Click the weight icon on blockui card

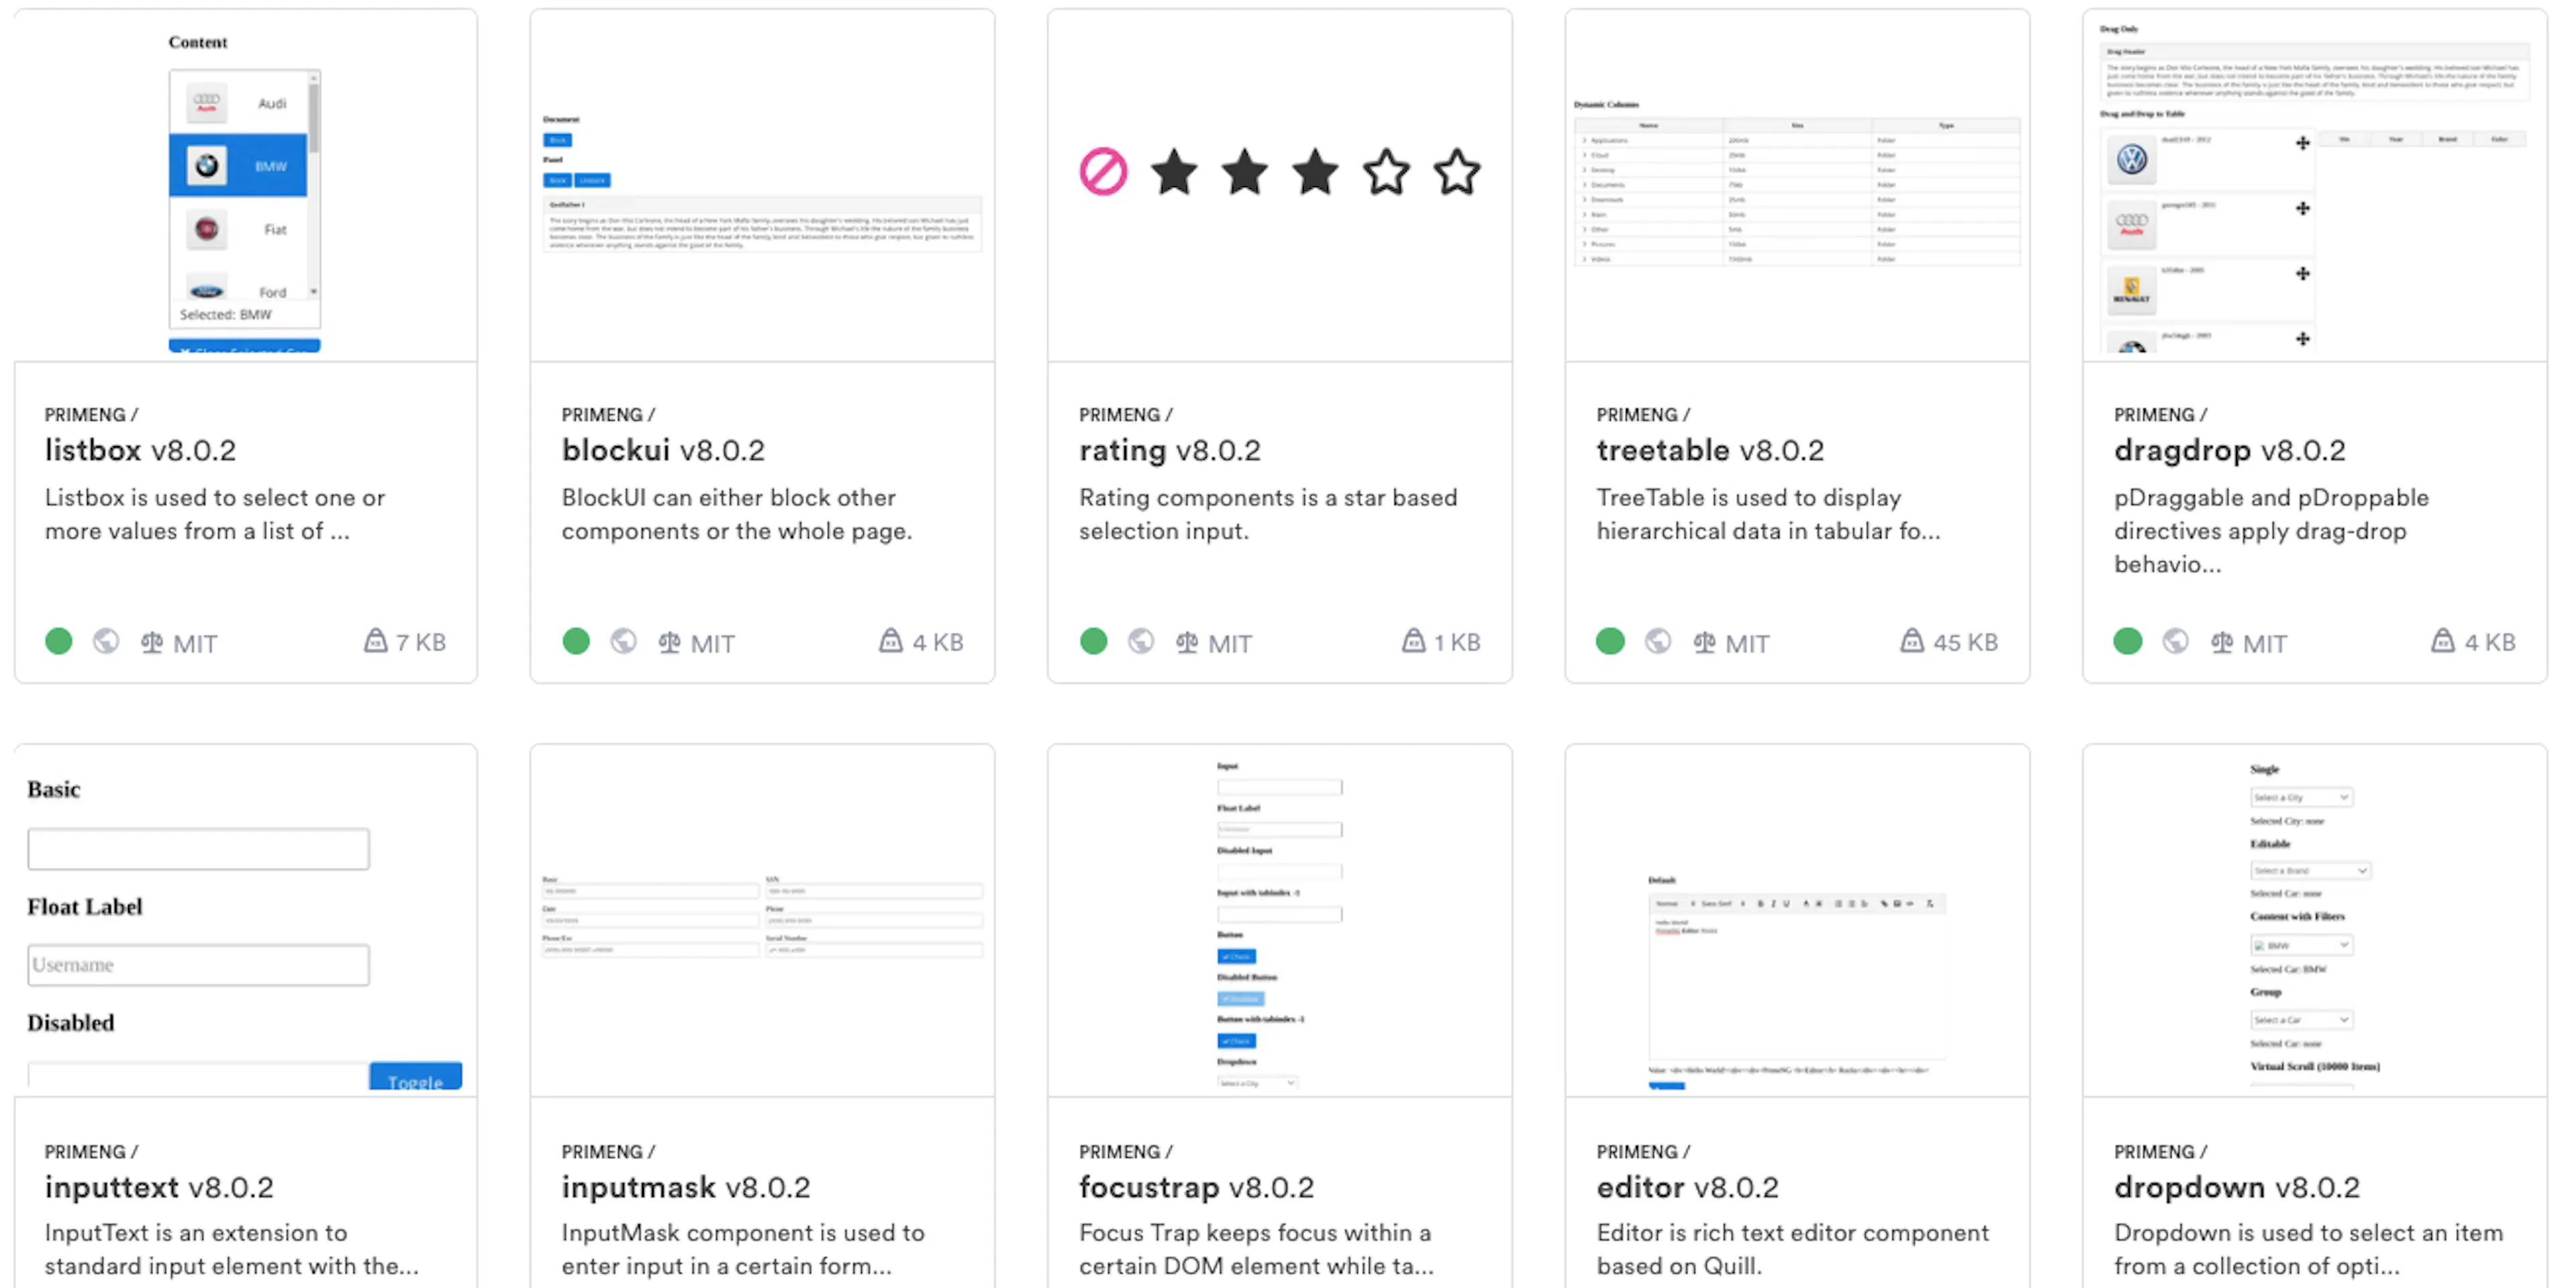pyautogui.click(x=891, y=641)
